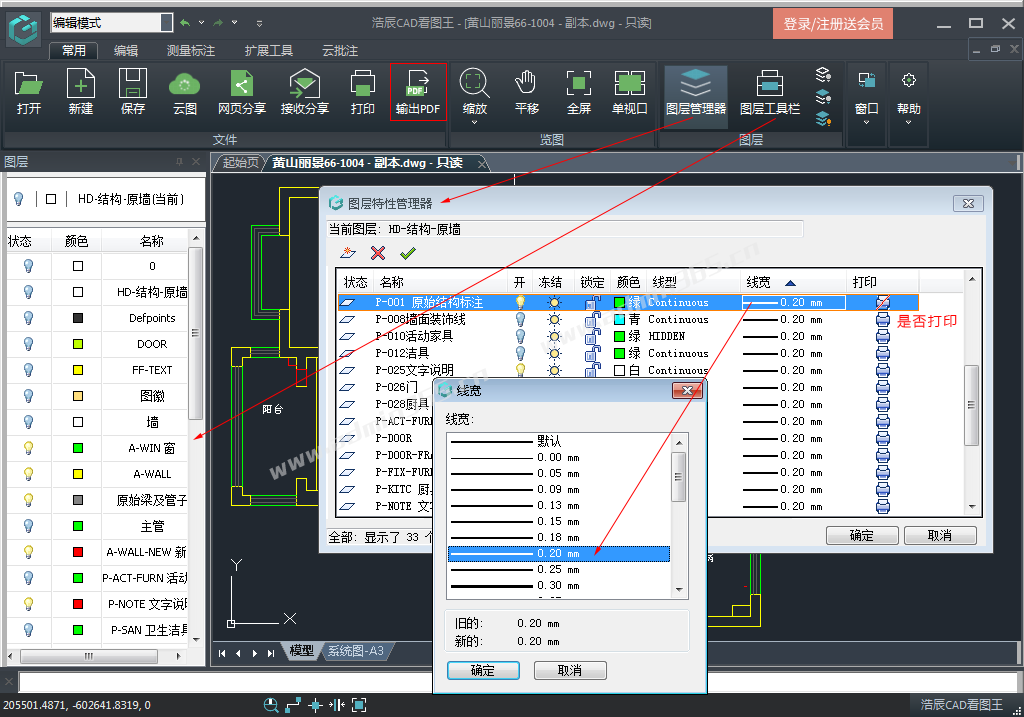Open quick access customize dropdown
The image size is (1024, 717).
pyautogui.click(x=259, y=24)
